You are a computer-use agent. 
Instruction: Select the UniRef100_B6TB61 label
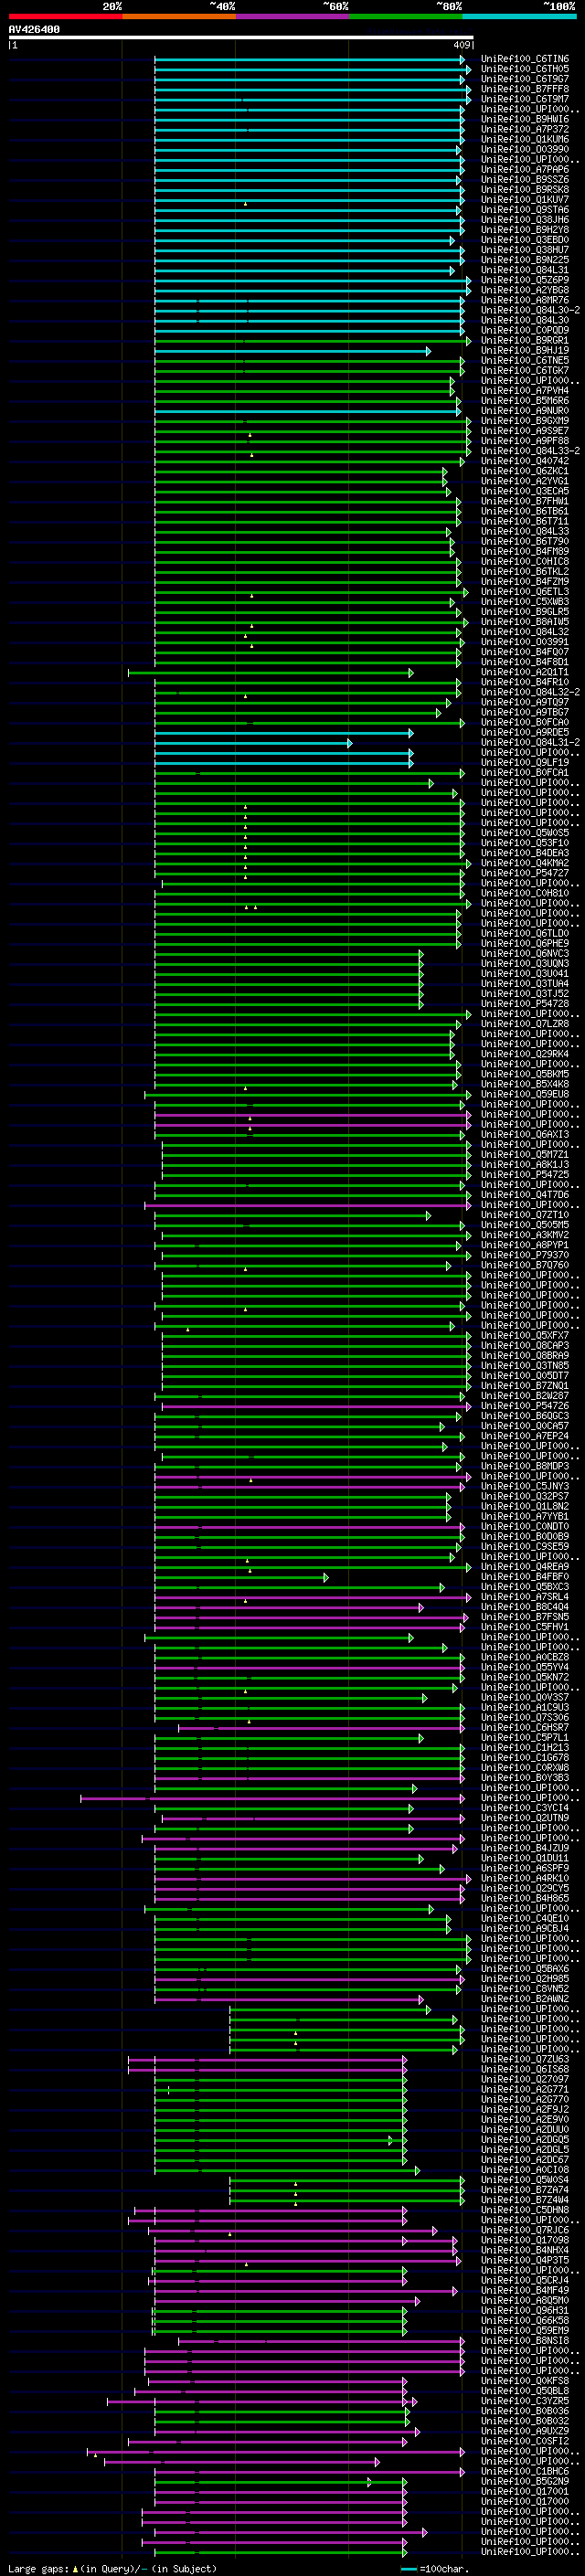[x=525, y=511]
